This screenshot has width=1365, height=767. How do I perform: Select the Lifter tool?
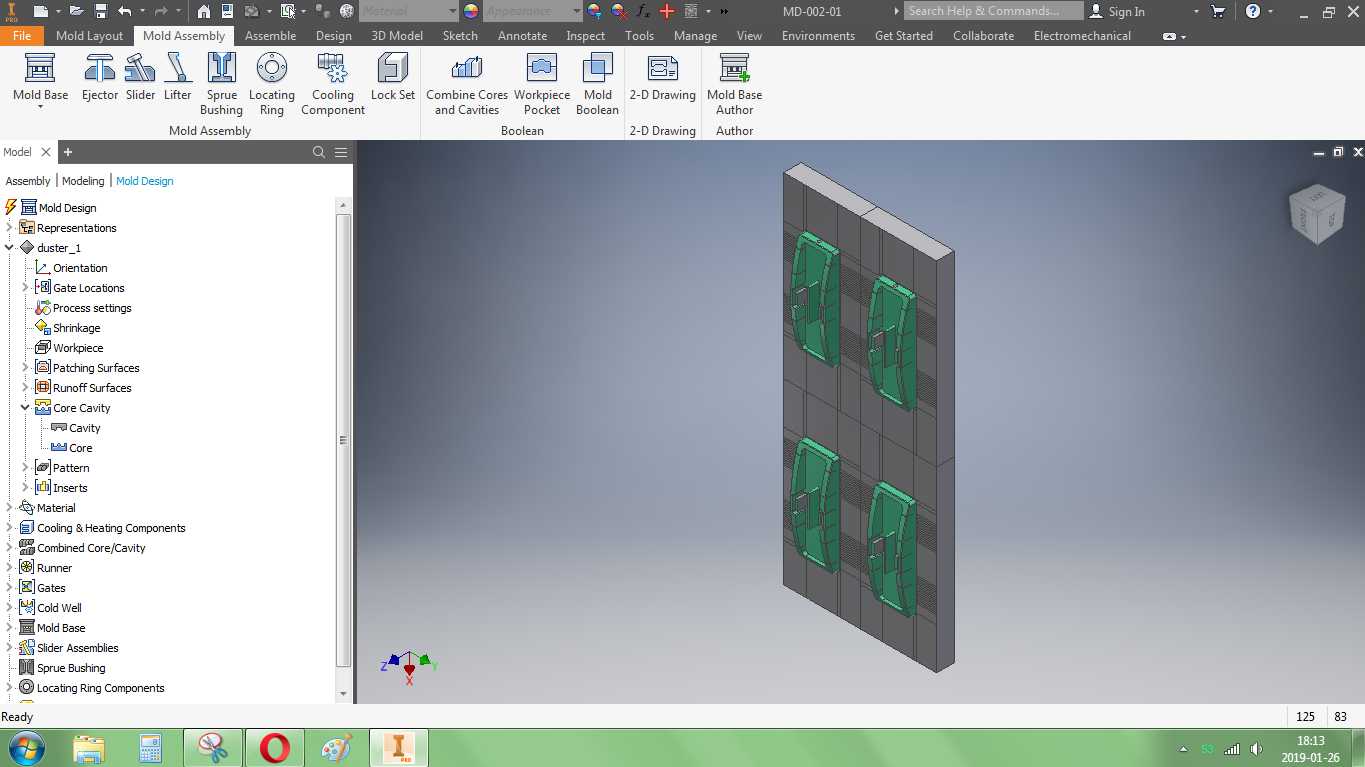click(178, 78)
